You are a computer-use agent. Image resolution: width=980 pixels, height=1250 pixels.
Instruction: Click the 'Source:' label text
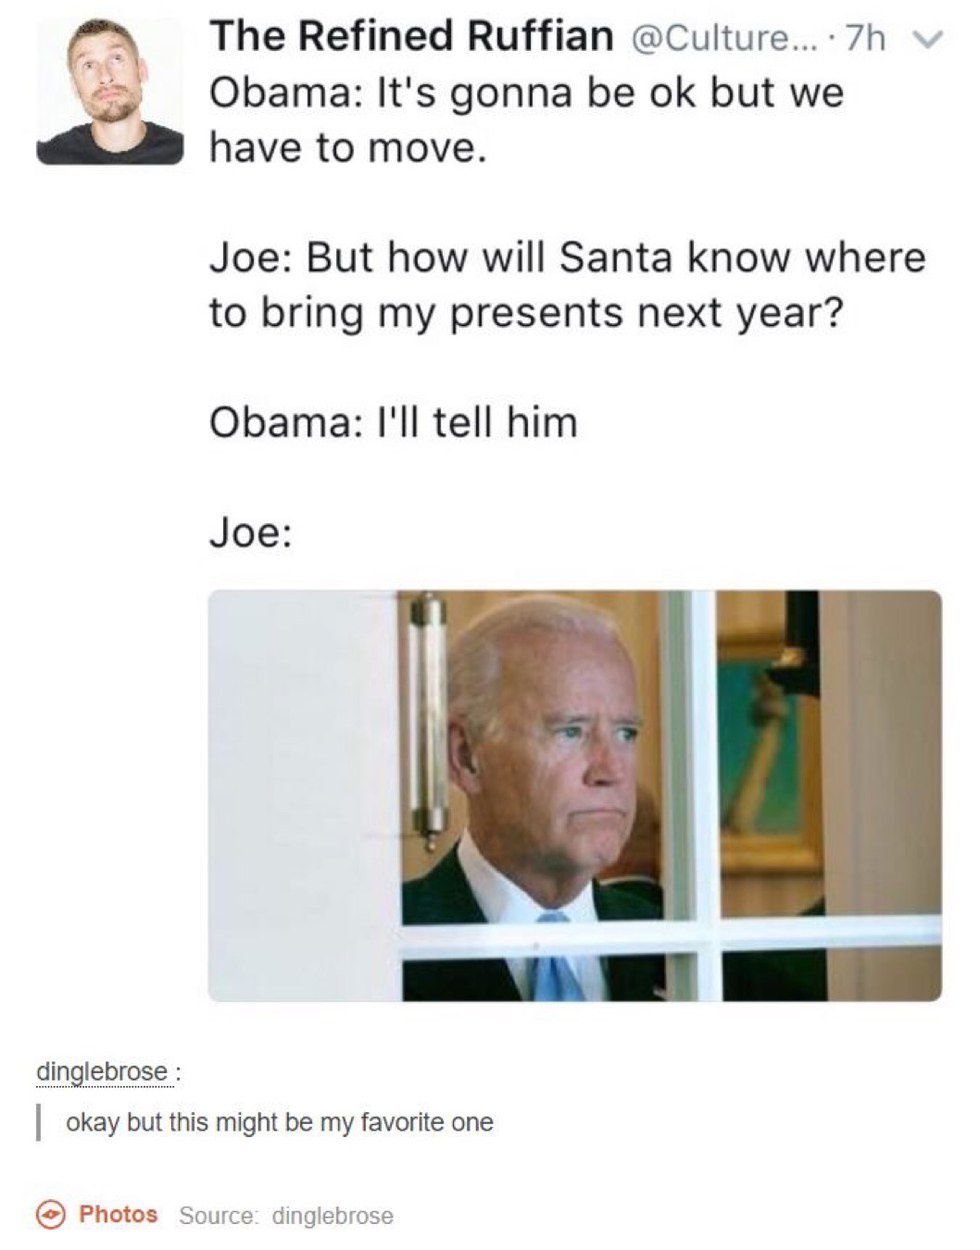221,1216
